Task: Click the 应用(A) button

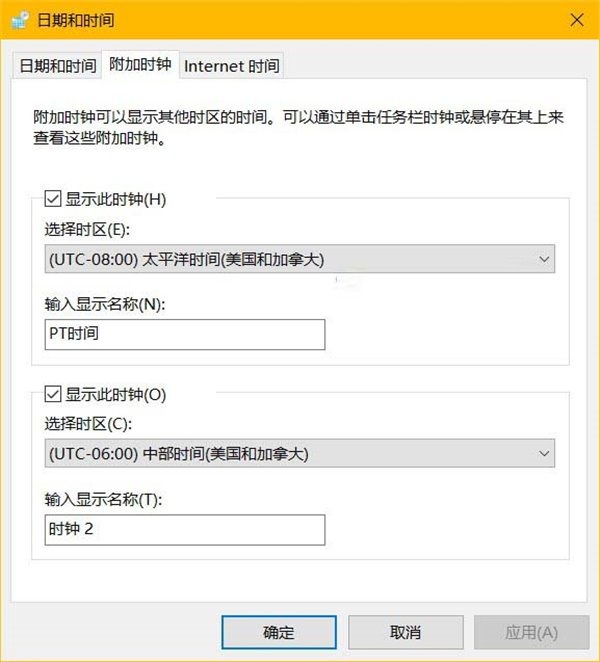Action: point(531,632)
